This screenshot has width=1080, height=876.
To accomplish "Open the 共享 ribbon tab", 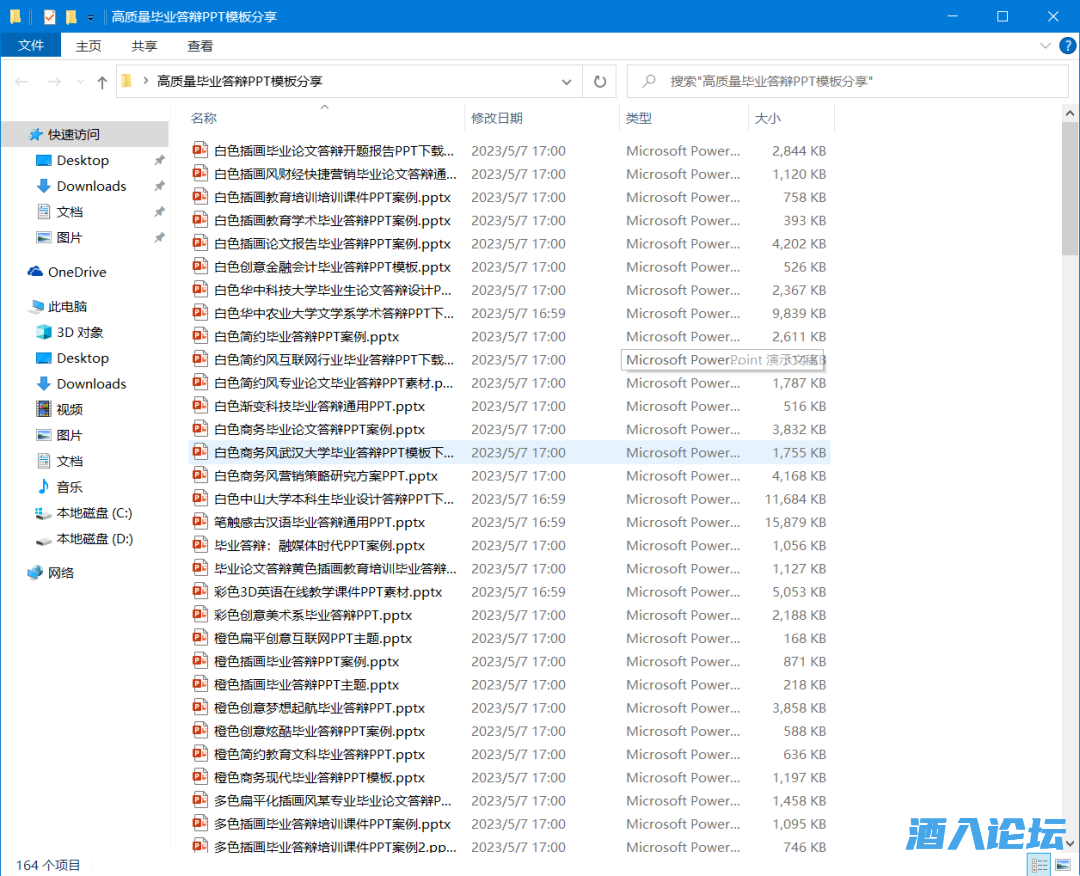I will pyautogui.click(x=144, y=46).
